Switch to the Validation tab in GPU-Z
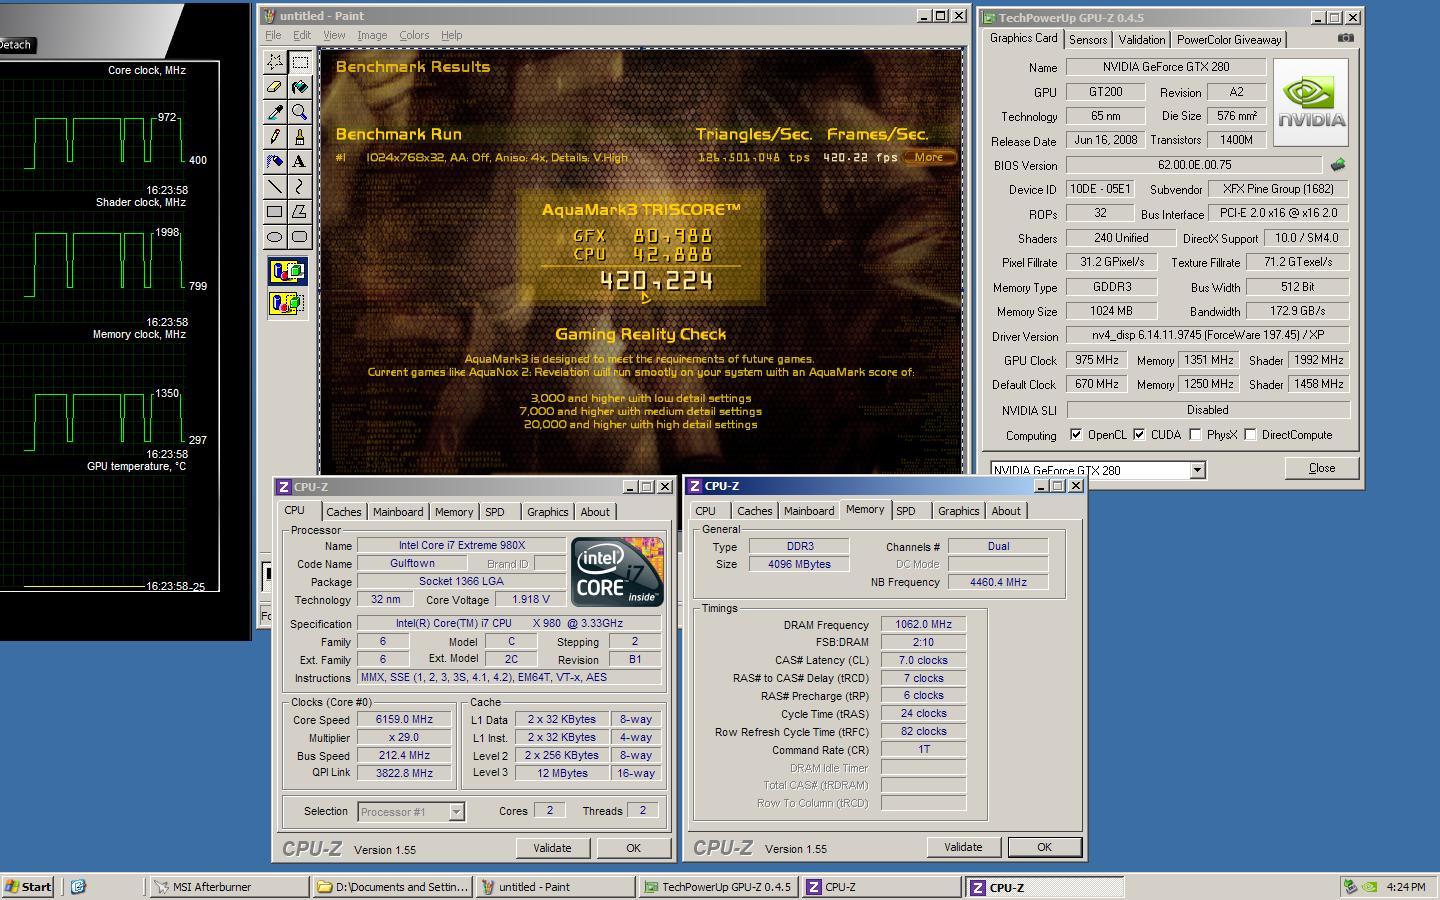 tap(1141, 40)
